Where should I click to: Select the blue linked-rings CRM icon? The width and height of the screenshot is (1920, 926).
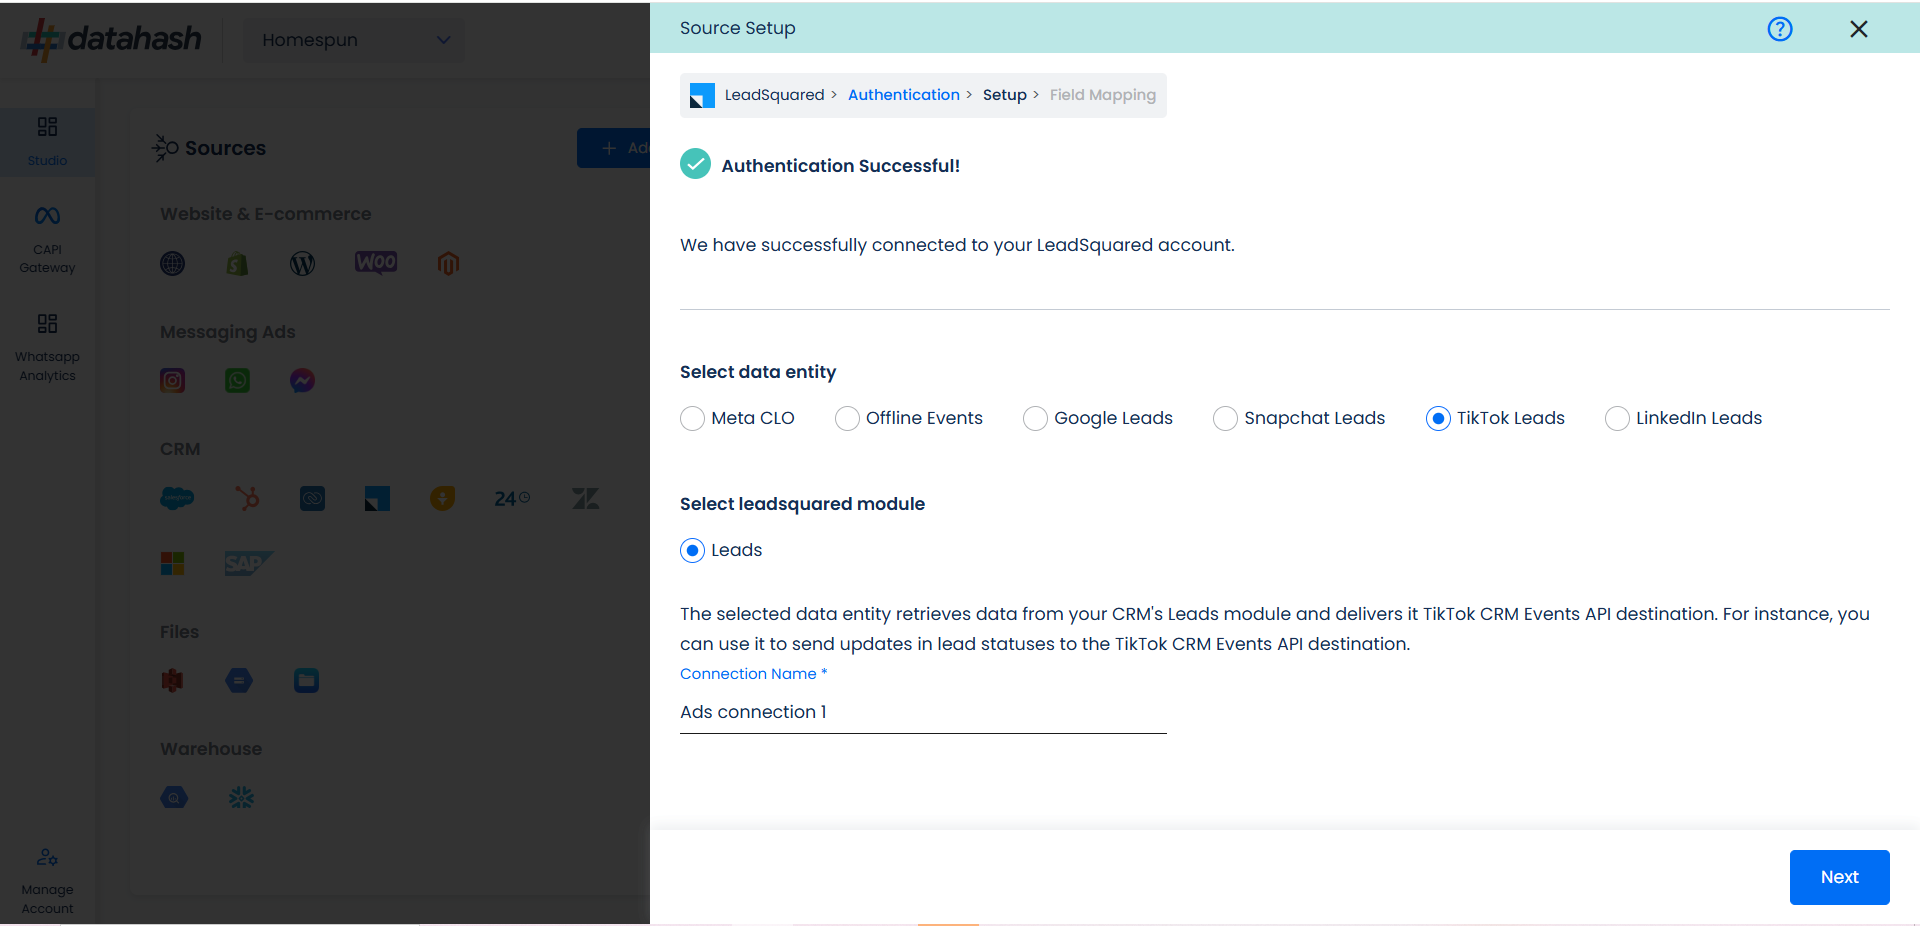point(312,498)
